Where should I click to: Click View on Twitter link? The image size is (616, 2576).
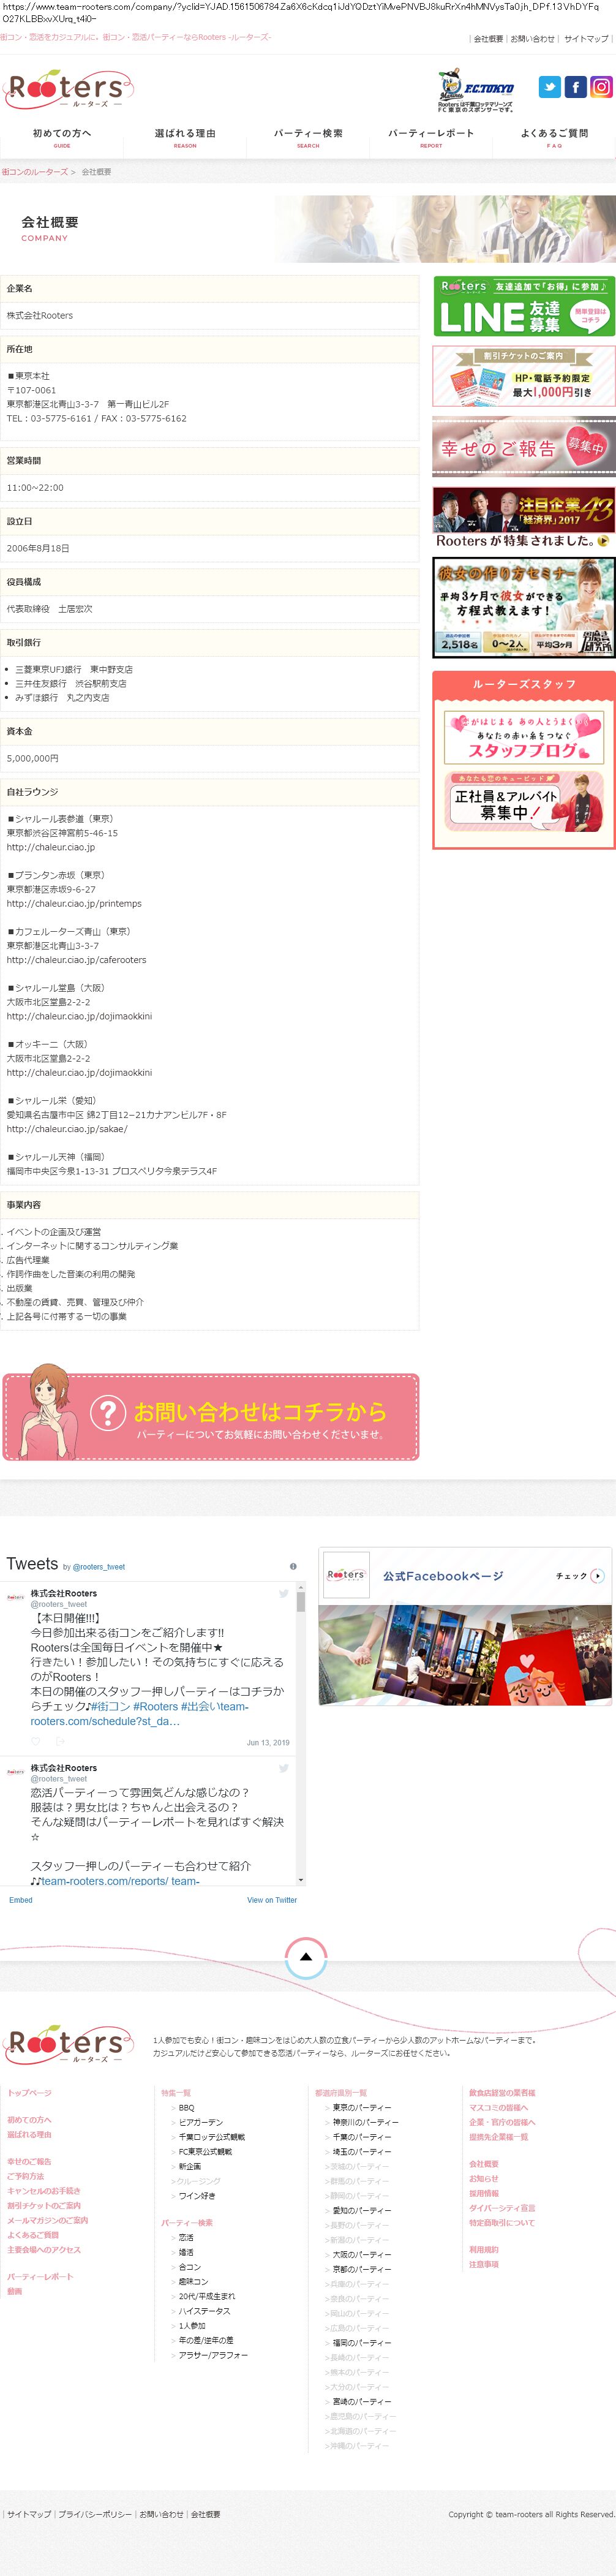[x=272, y=1900]
